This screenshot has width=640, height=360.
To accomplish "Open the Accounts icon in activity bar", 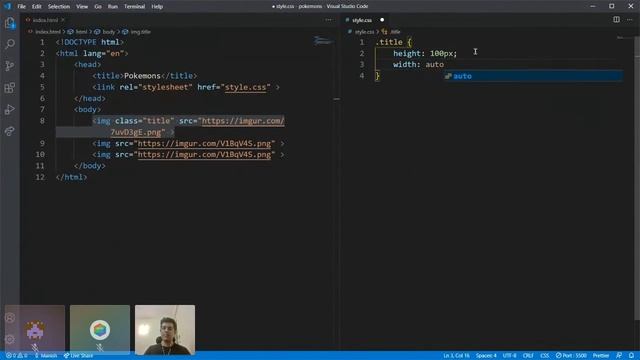I will (10, 318).
